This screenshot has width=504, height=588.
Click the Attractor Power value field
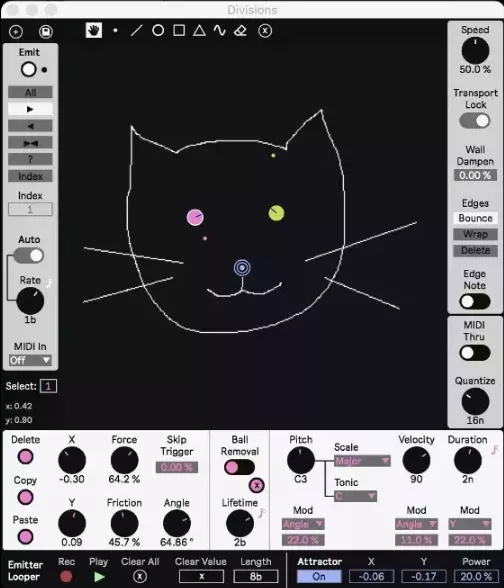(x=476, y=576)
